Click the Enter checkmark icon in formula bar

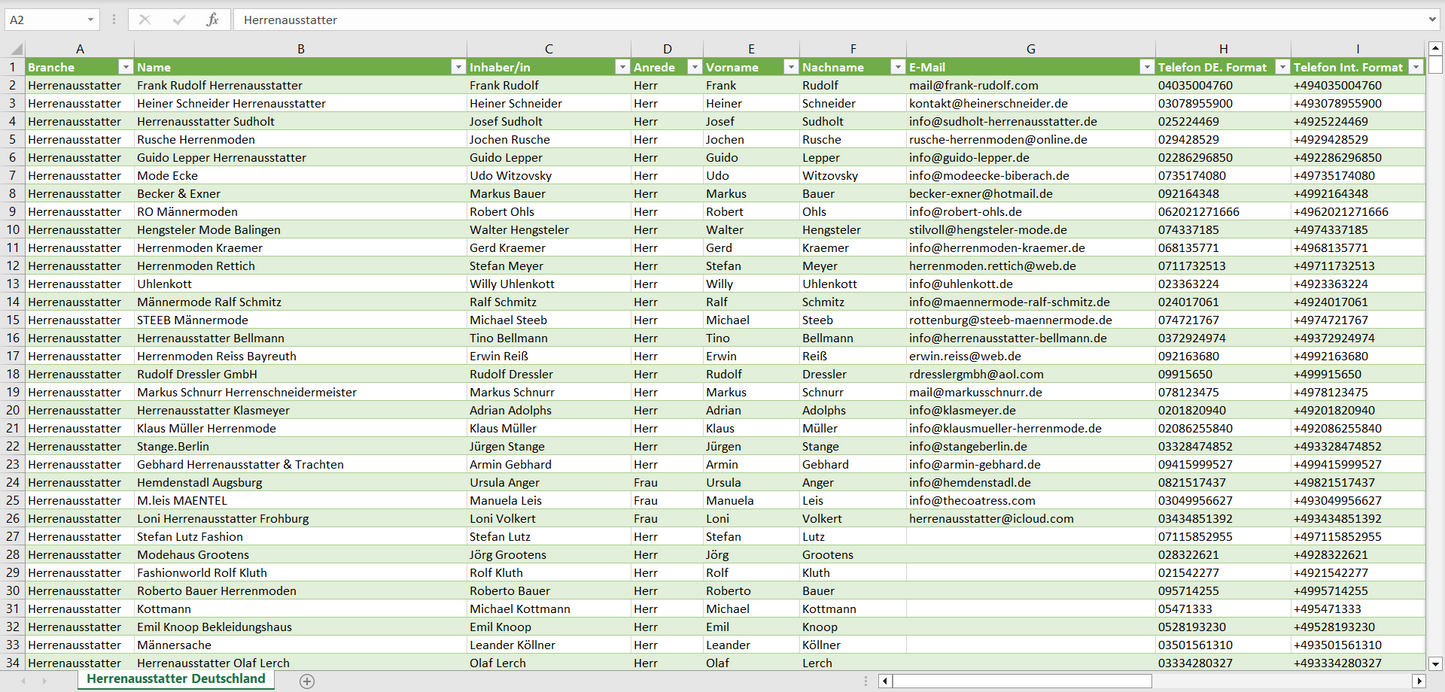tap(179, 20)
